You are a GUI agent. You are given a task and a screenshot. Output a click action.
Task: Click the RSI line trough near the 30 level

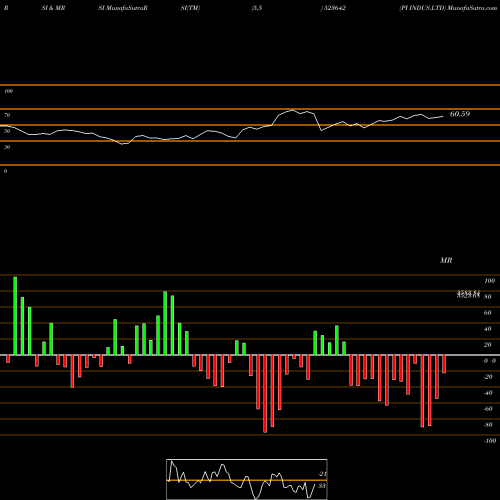123,144
